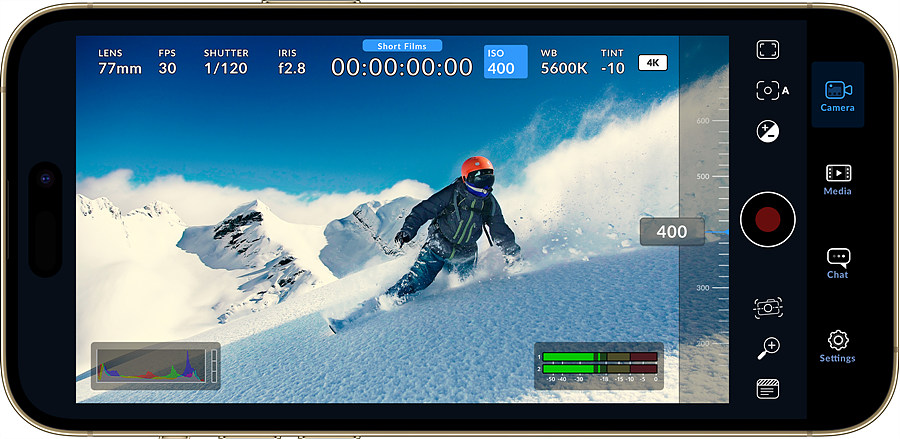Open the SHUTTER 1/120 setting
This screenshot has height=439, width=900.
point(226,62)
